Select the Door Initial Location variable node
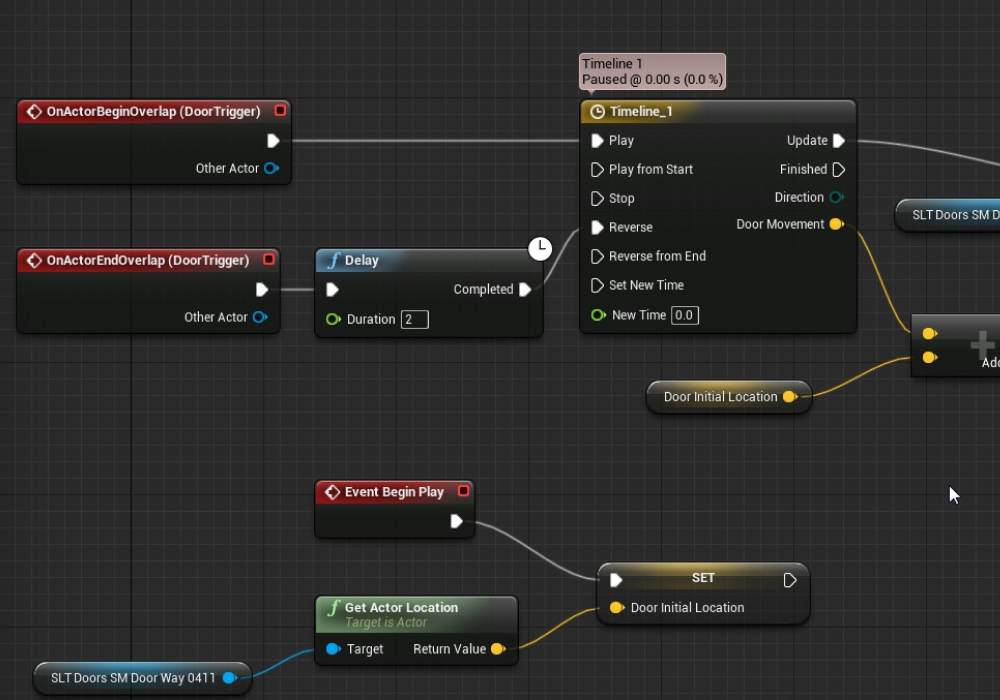Image resolution: width=1000 pixels, height=700 pixels. (720, 397)
